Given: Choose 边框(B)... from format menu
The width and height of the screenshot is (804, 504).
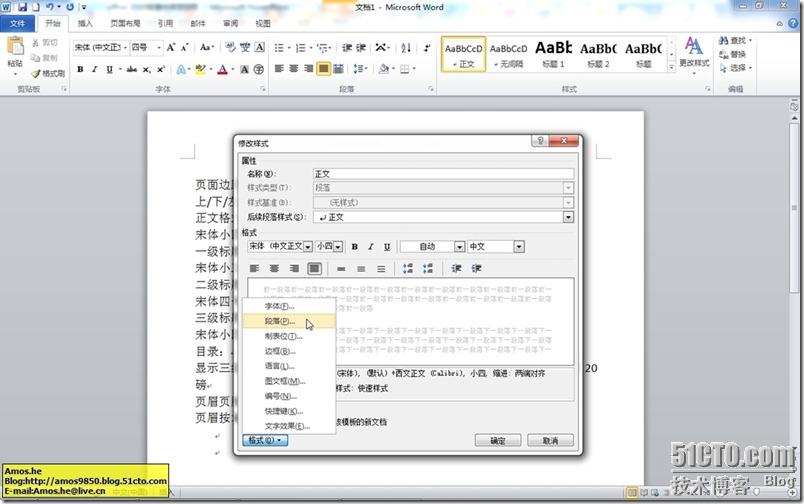Looking at the screenshot, I should point(289,351).
